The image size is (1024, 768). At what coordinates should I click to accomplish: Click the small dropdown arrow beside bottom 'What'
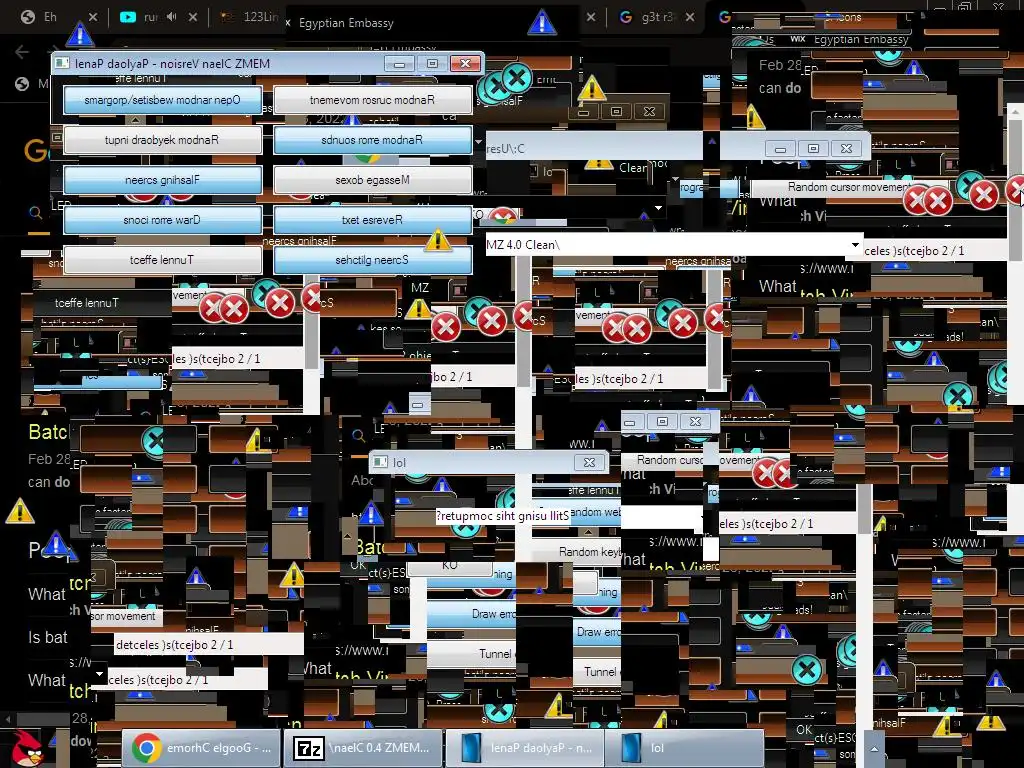click(x=99, y=673)
